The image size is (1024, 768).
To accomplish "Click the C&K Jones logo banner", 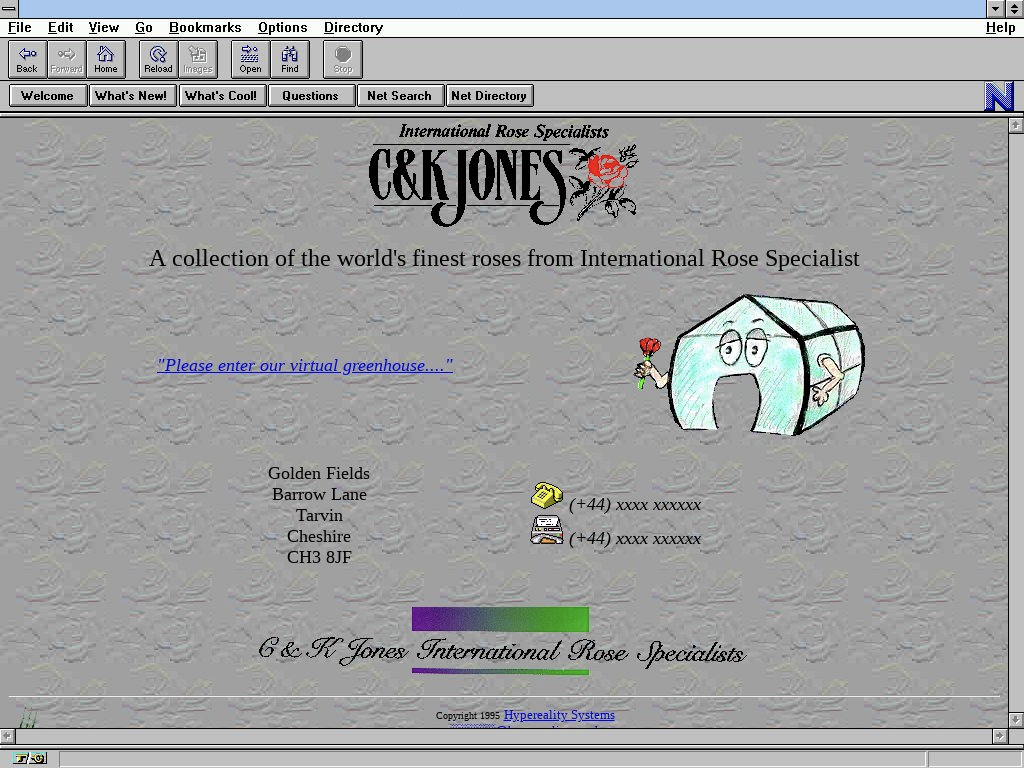I will tap(503, 174).
